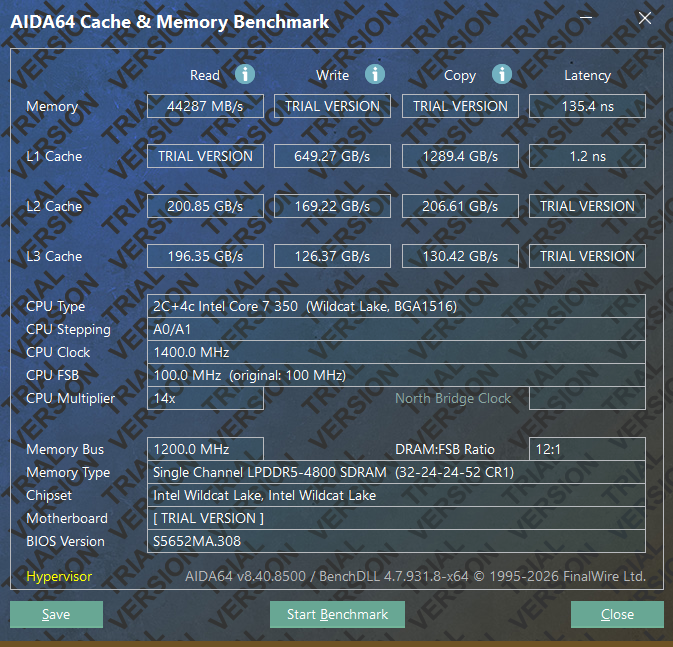This screenshot has height=647, width=673.
Task: Click the L1 Cache copy 1289.4 GB/s cell
Action: [x=460, y=156]
